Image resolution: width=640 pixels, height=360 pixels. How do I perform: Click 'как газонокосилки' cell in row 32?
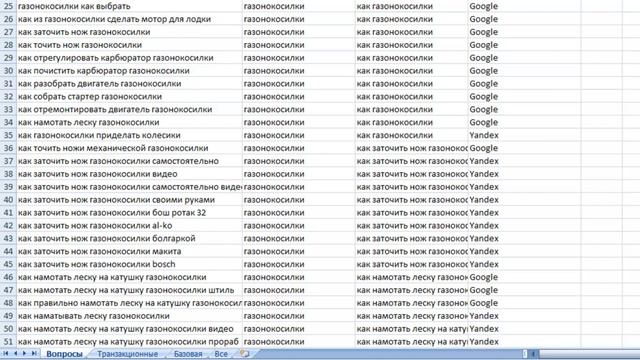pos(411,97)
